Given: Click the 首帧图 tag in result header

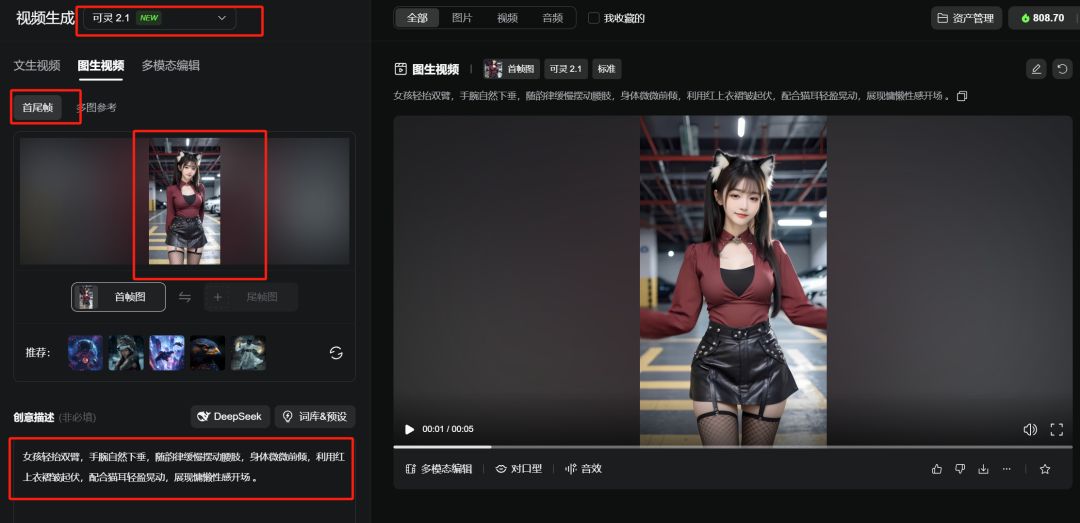Looking at the screenshot, I should (x=512, y=69).
